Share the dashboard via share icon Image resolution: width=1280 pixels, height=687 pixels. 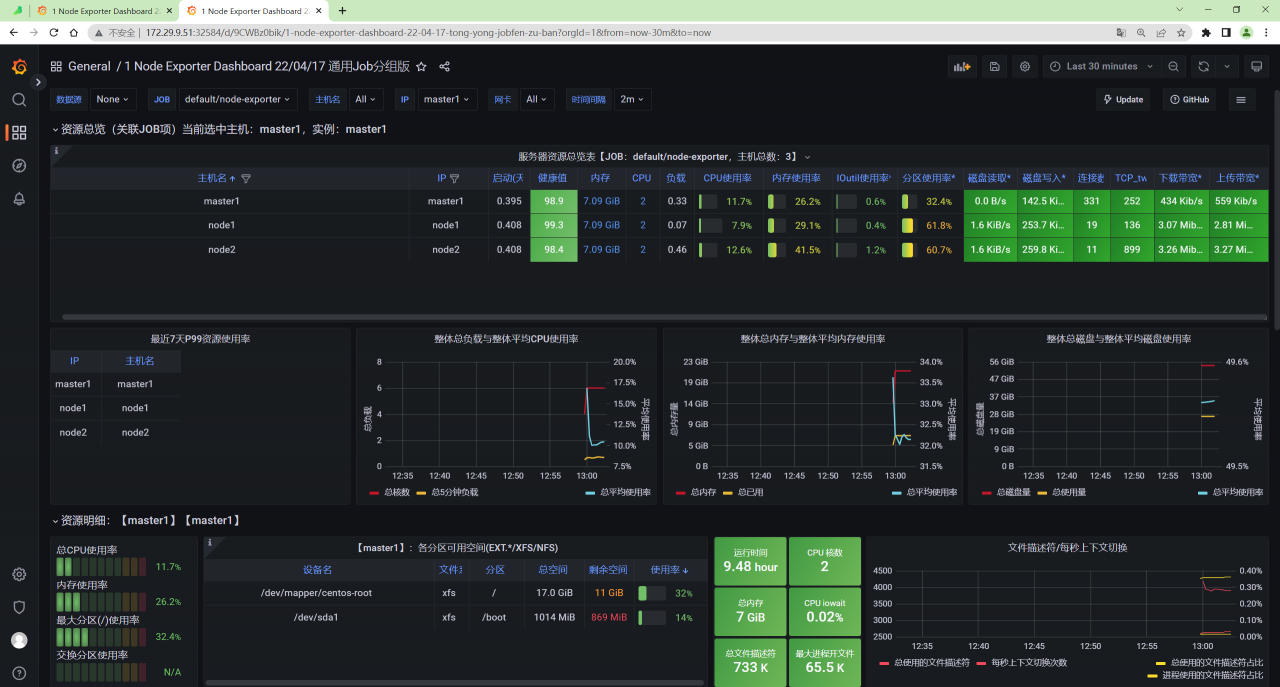(x=445, y=67)
